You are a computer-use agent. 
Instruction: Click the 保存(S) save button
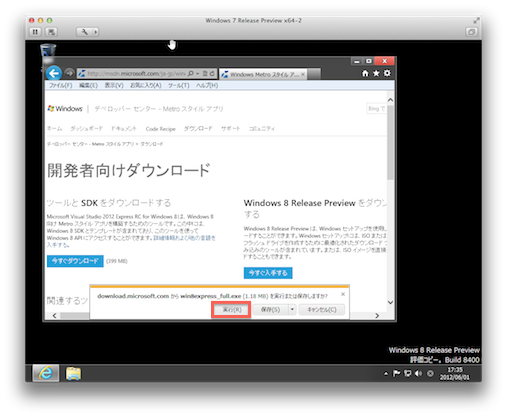[270, 310]
